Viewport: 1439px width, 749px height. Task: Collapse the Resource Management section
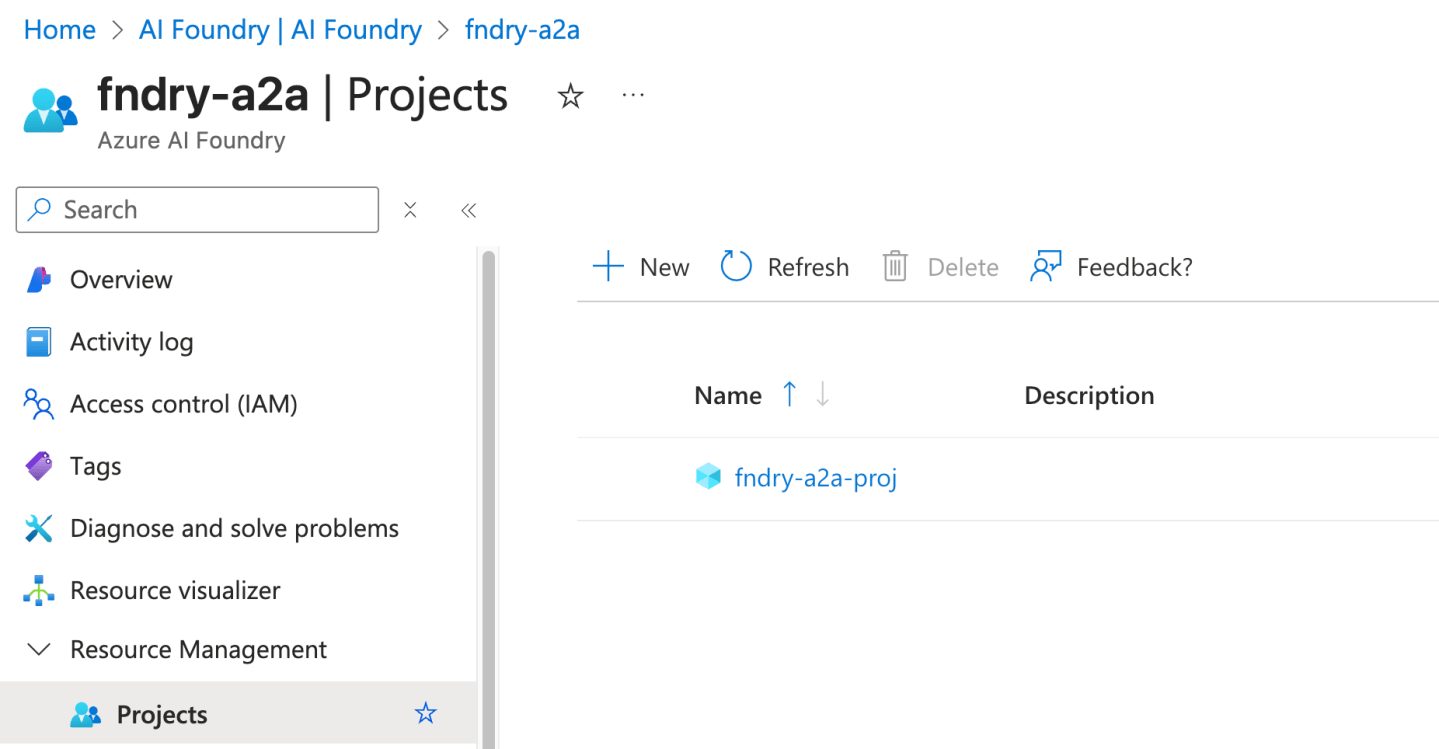click(x=37, y=649)
